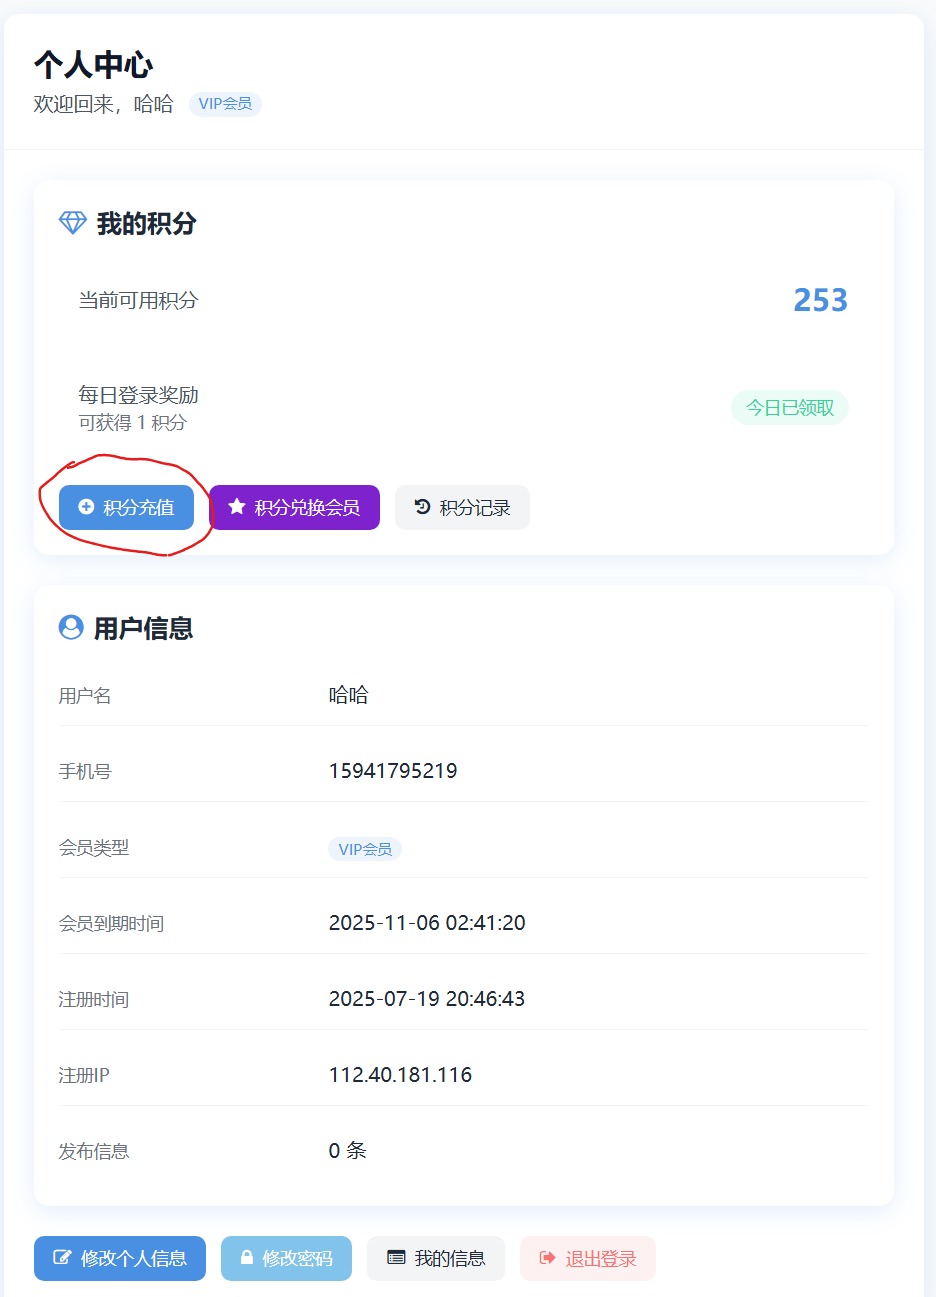
Task: Click the 个人中心 page heading
Action: pos(93,65)
